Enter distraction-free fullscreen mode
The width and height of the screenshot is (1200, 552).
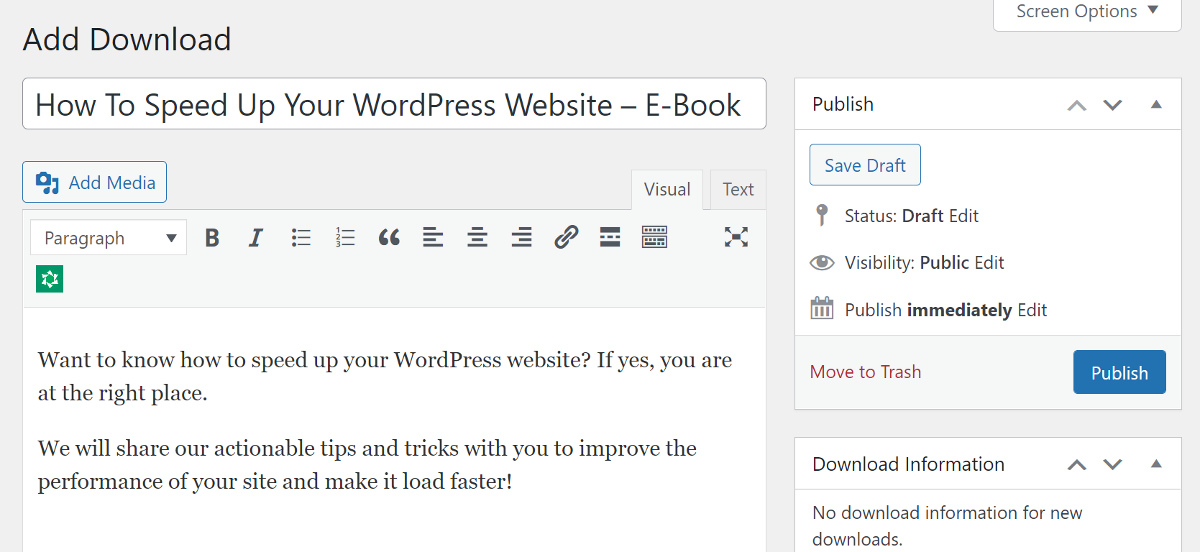(736, 238)
